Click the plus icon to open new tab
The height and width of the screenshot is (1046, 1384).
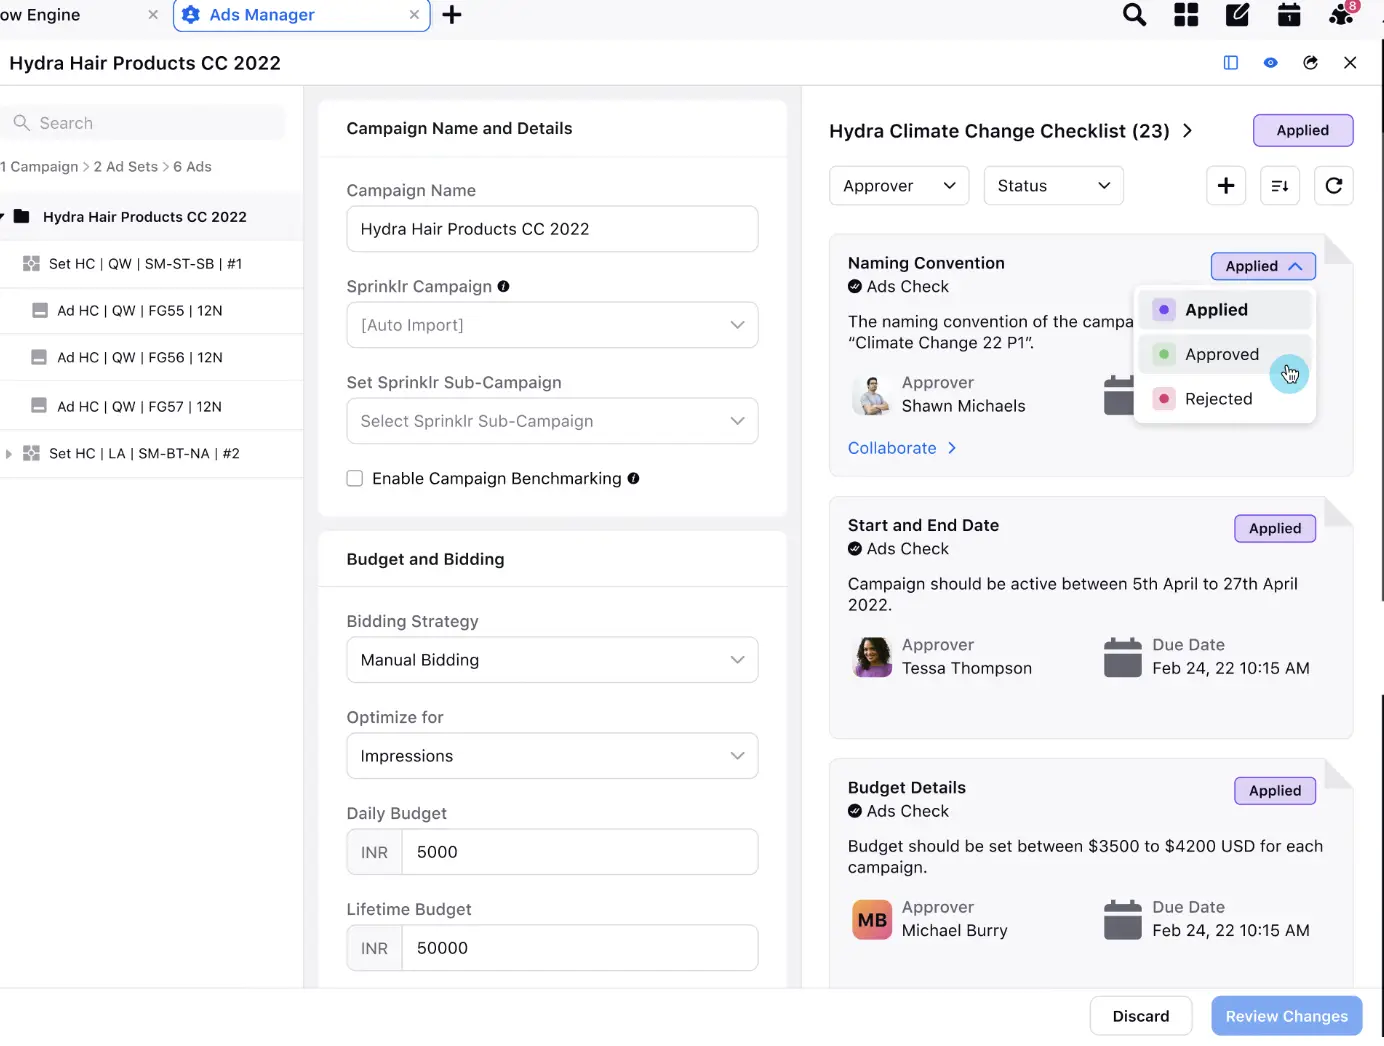(452, 15)
